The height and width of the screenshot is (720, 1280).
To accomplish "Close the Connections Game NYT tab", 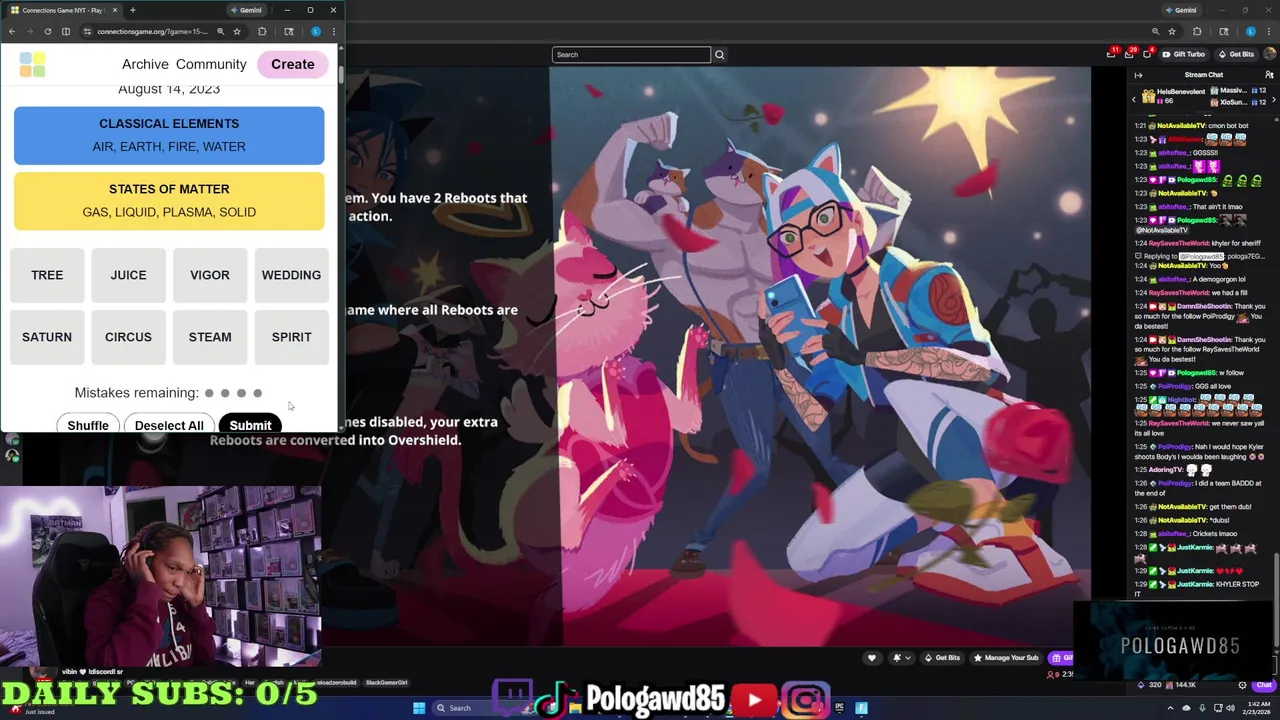I will tap(114, 10).
